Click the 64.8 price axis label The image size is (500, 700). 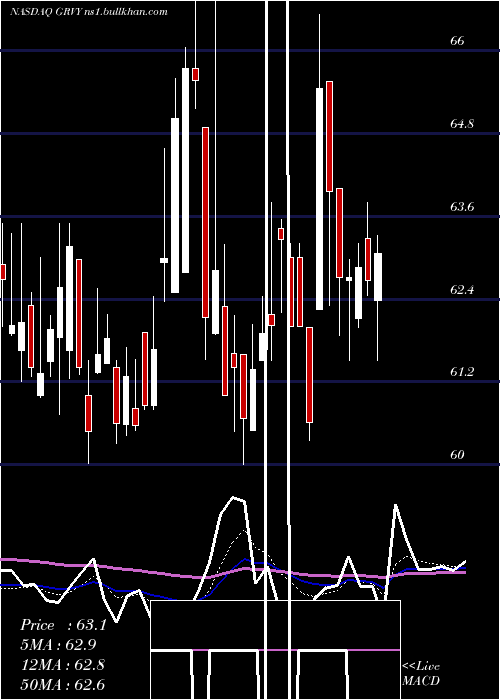pyautogui.click(x=462, y=124)
